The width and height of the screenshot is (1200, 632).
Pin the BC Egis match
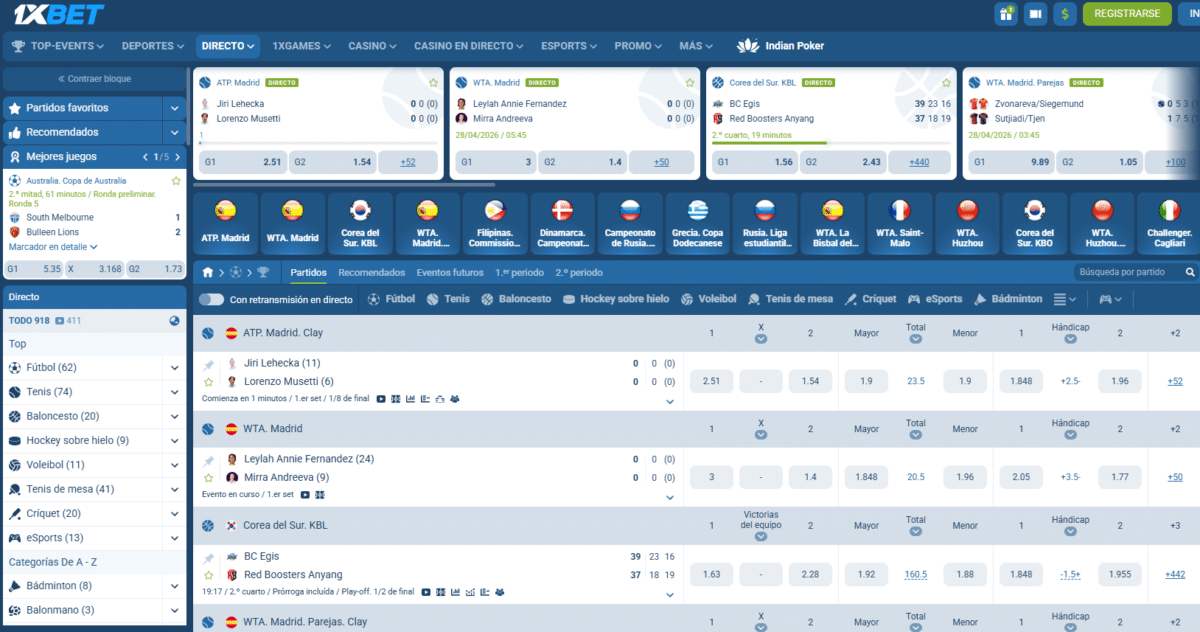(x=209, y=558)
